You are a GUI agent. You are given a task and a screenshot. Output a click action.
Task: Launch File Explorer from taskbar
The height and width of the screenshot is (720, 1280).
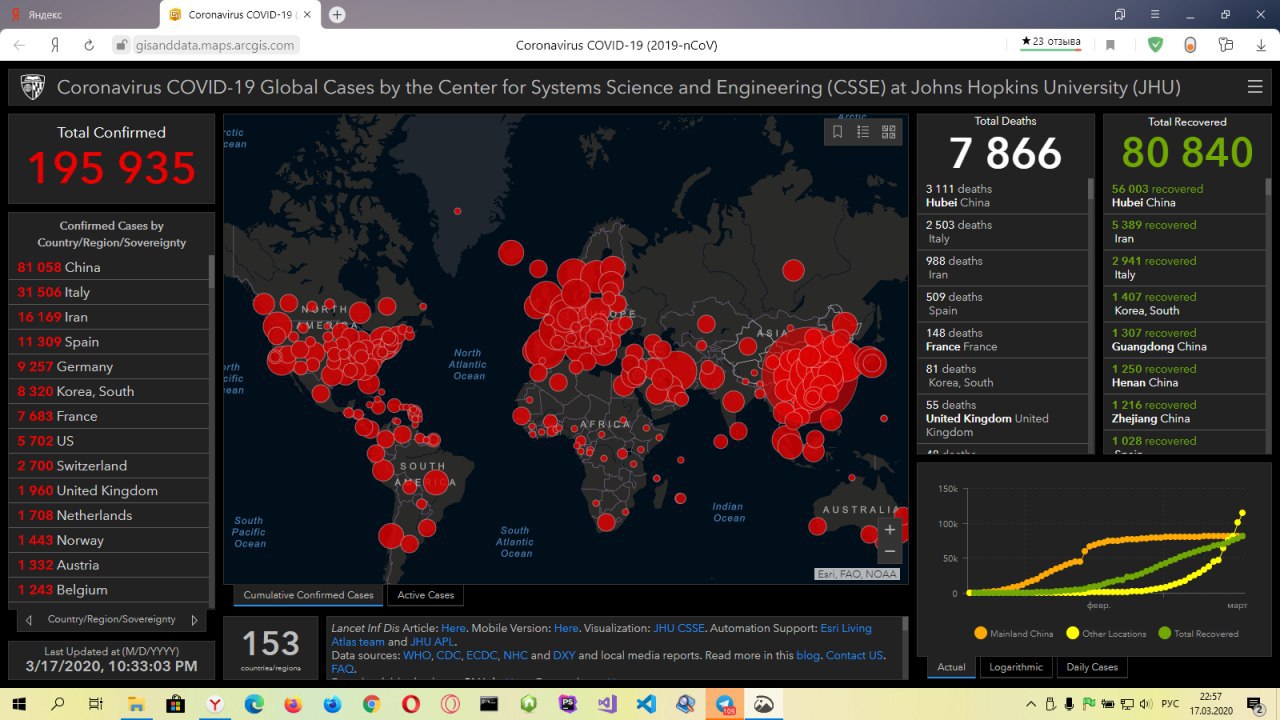(x=136, y=704)
